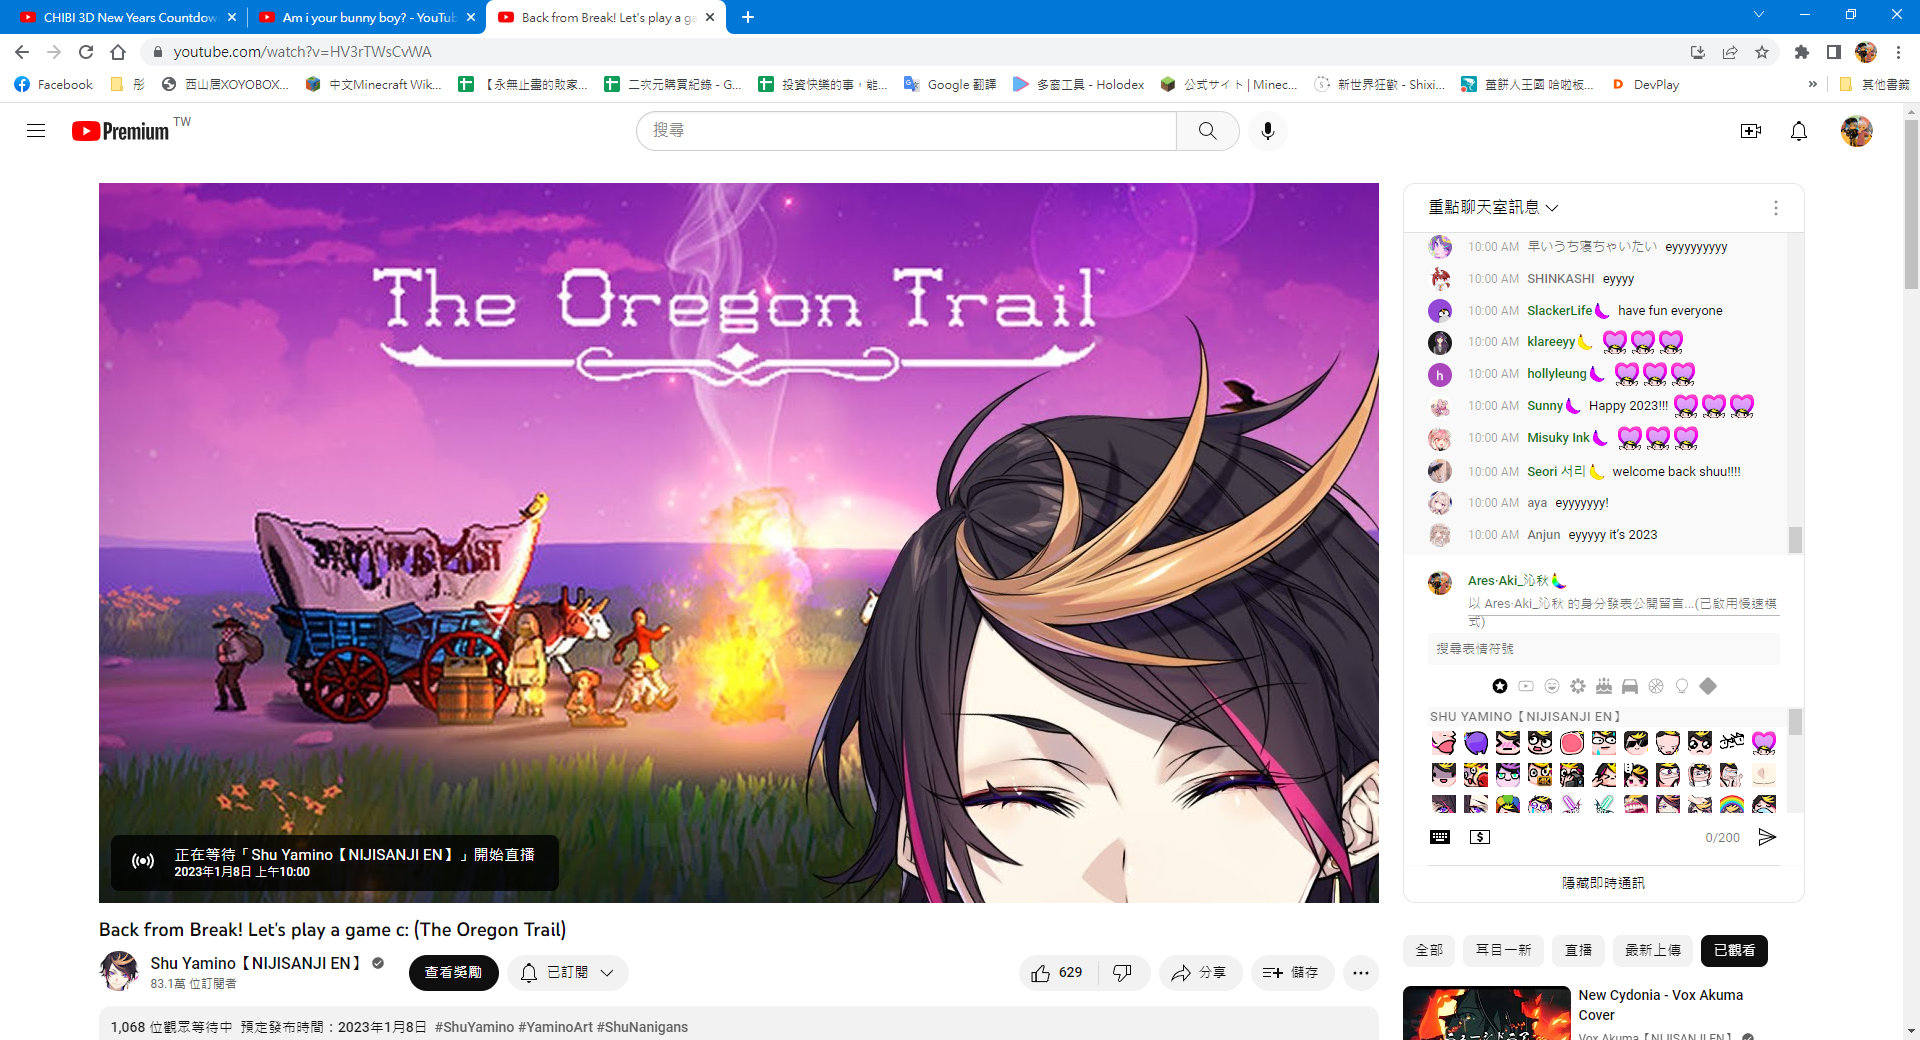Open the Facebook bookmark
The height and width of the screenshot is (1040, 1920).
[54, 85]
